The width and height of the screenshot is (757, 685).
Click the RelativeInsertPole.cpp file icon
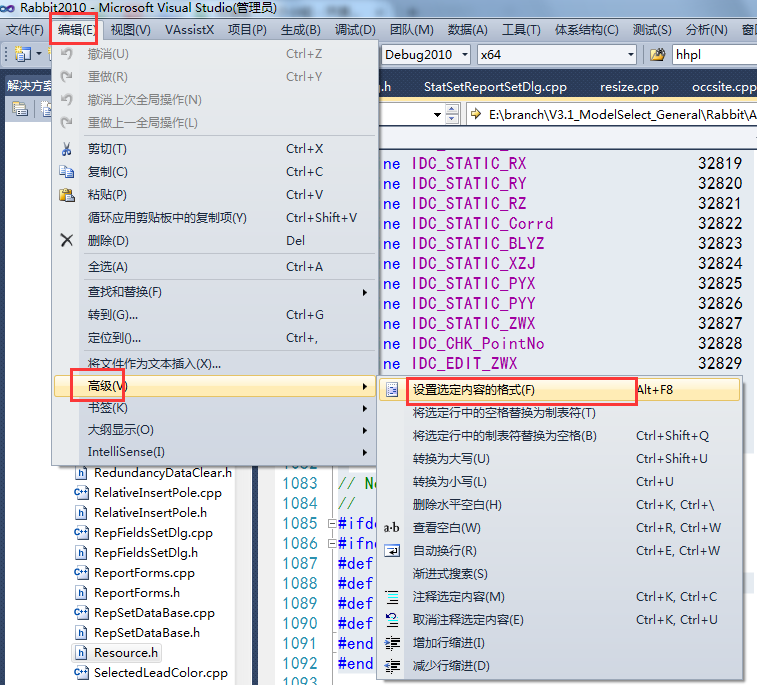coord(81,493)
